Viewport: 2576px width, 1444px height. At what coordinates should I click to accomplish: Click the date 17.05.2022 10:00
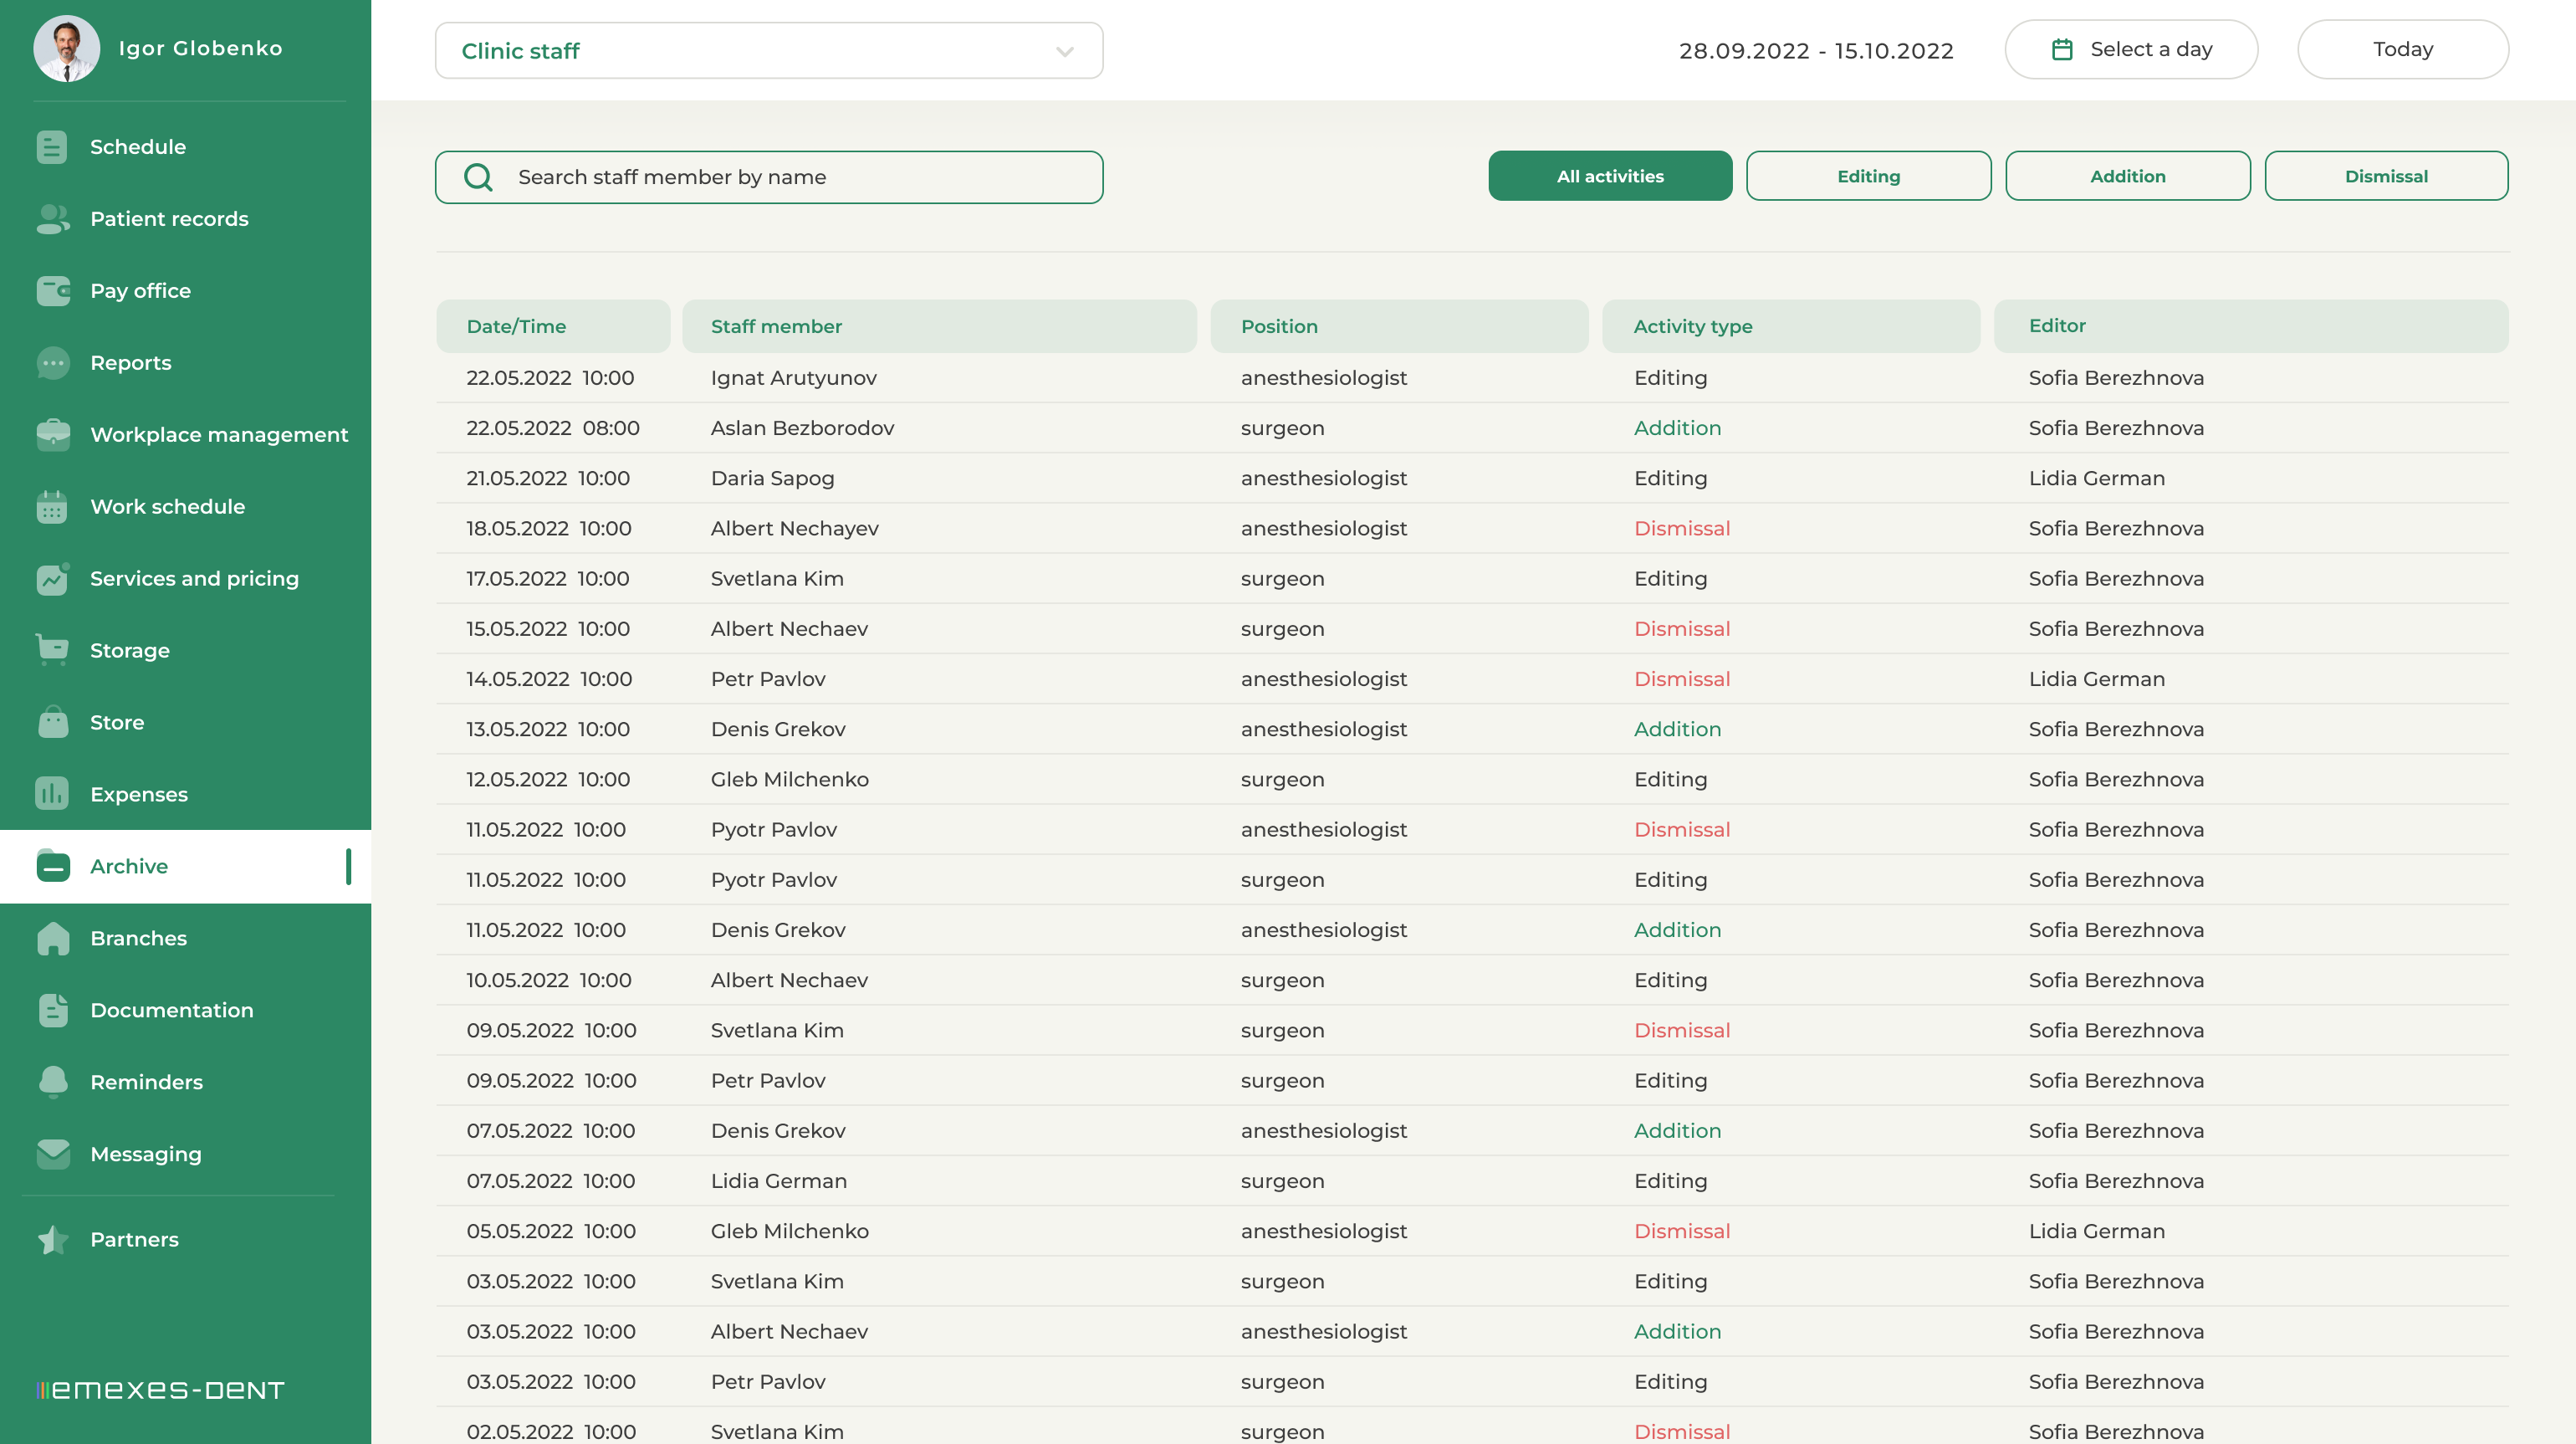click(x=547, y=579)
